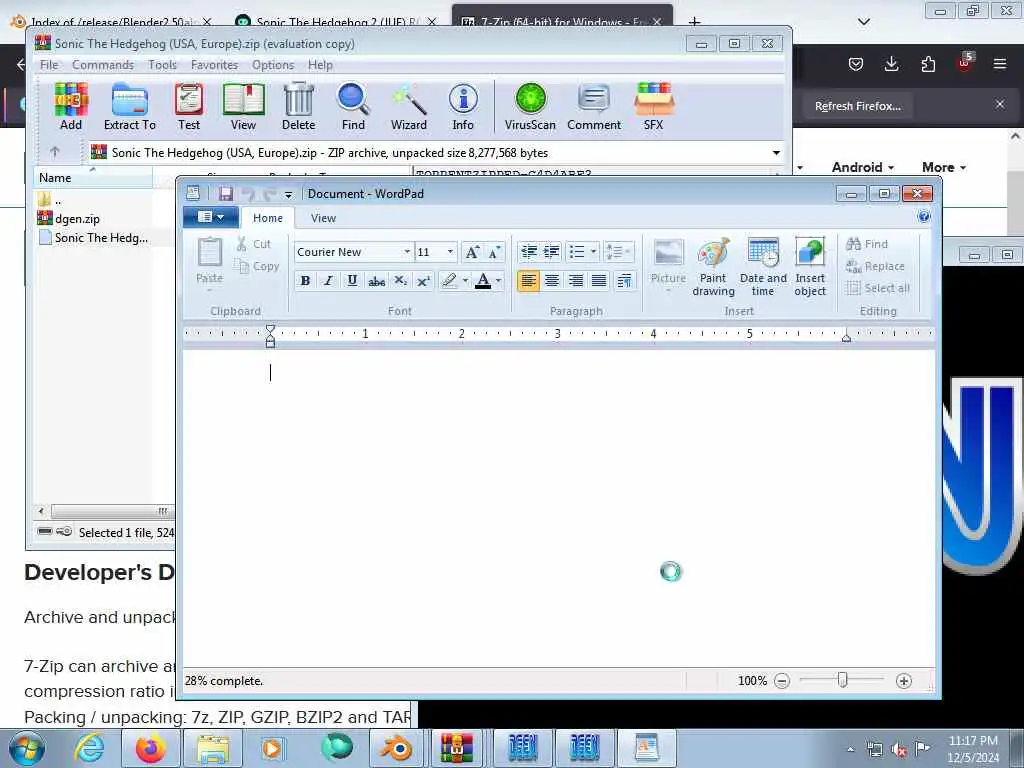Click the Comment icon in WinRAR
The image size is (1024, 768).
click(594, 106)
